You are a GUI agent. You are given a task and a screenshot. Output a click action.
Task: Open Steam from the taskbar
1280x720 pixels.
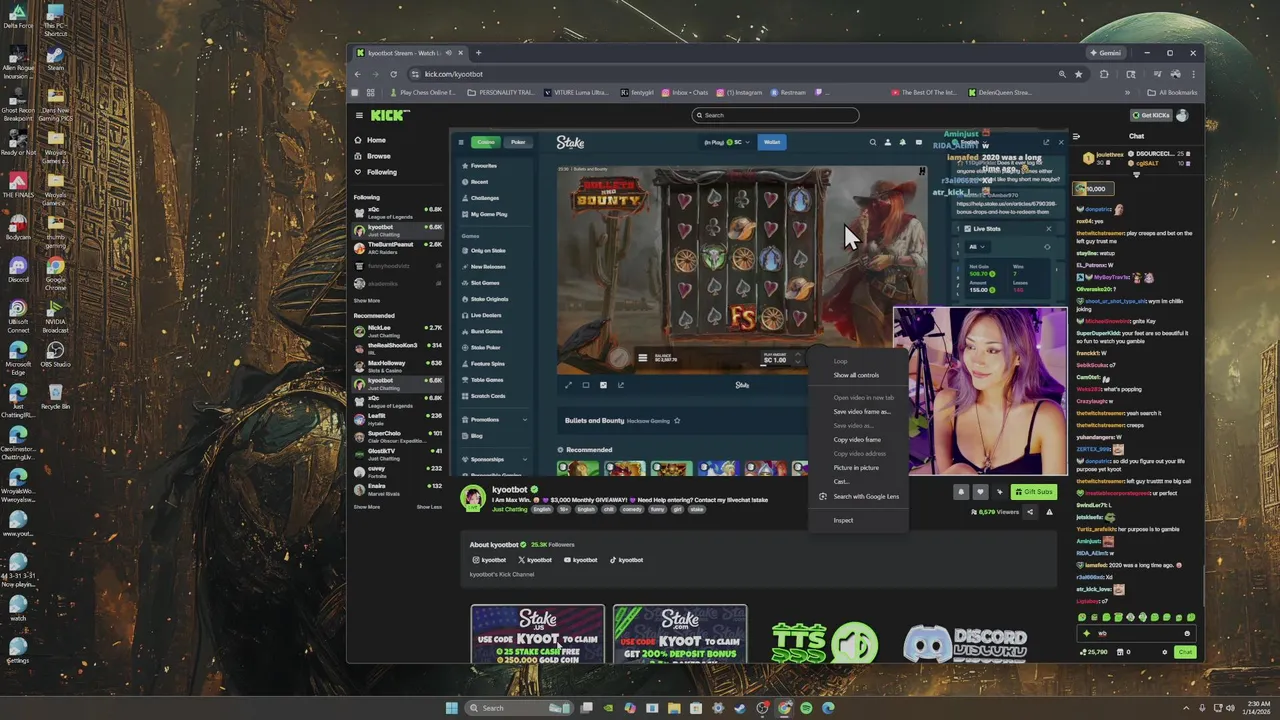(x=740, y=708)
